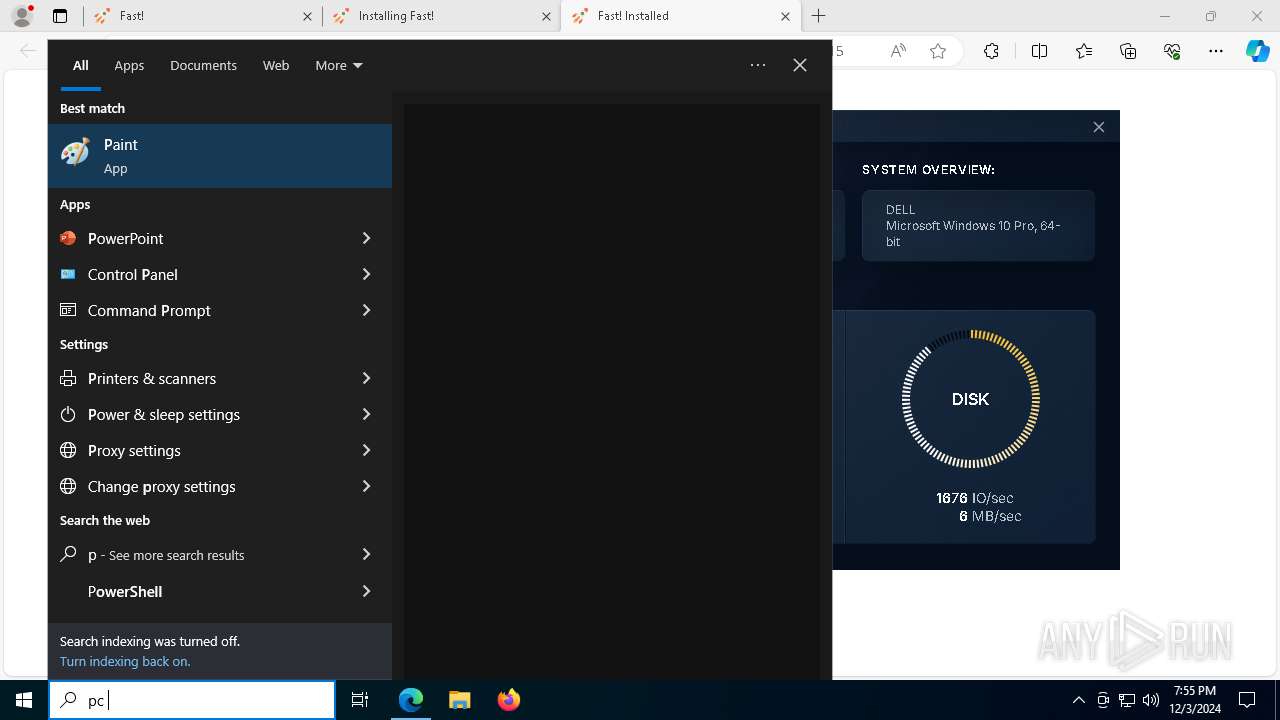Screen dimensions: 1280x720
Task: Switch to the Web search filter
Action: pyautogui.click(x=276, y=65)
